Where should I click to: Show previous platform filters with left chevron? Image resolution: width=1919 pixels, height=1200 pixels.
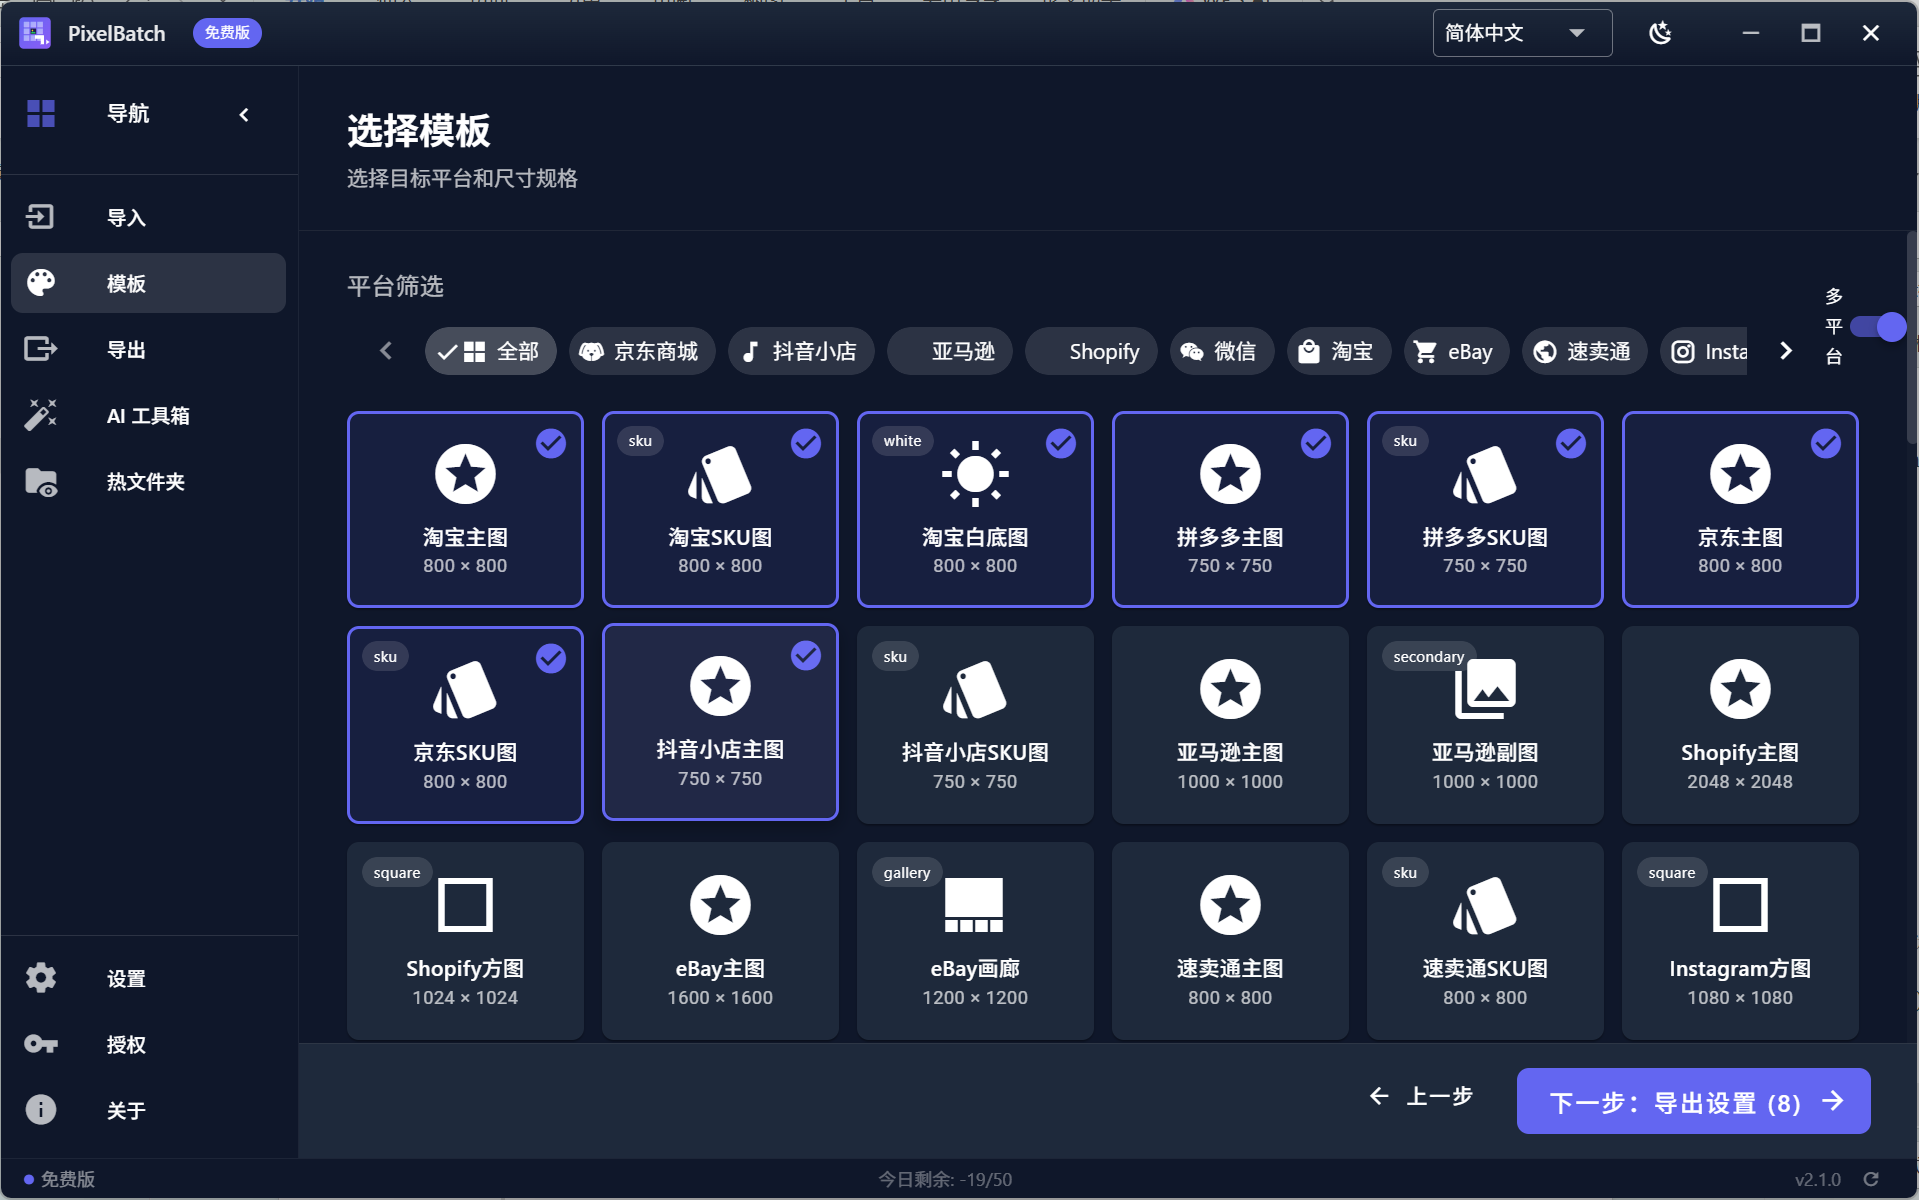coord(386,351)
